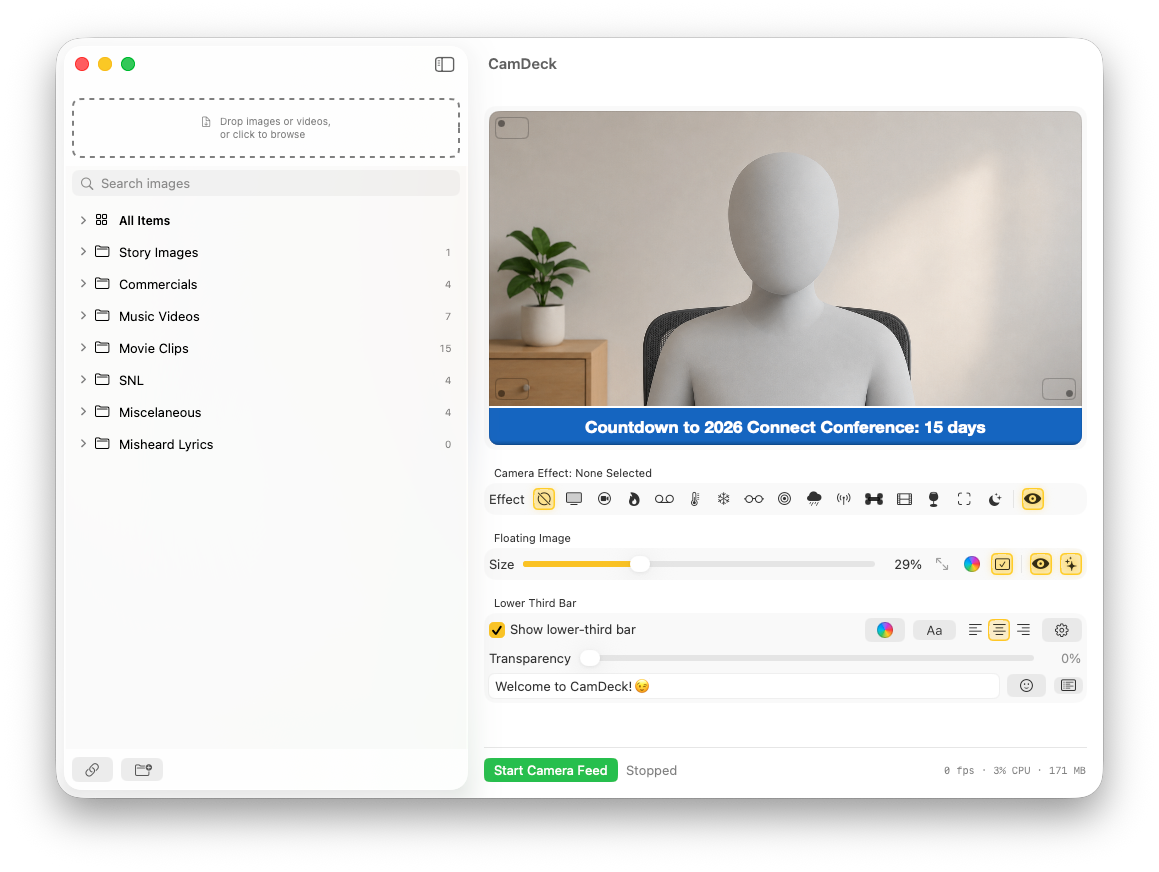Apply the viewfinder frame camera effect
Viewport: 1159px width, 872px height.
tap(964, 499)
